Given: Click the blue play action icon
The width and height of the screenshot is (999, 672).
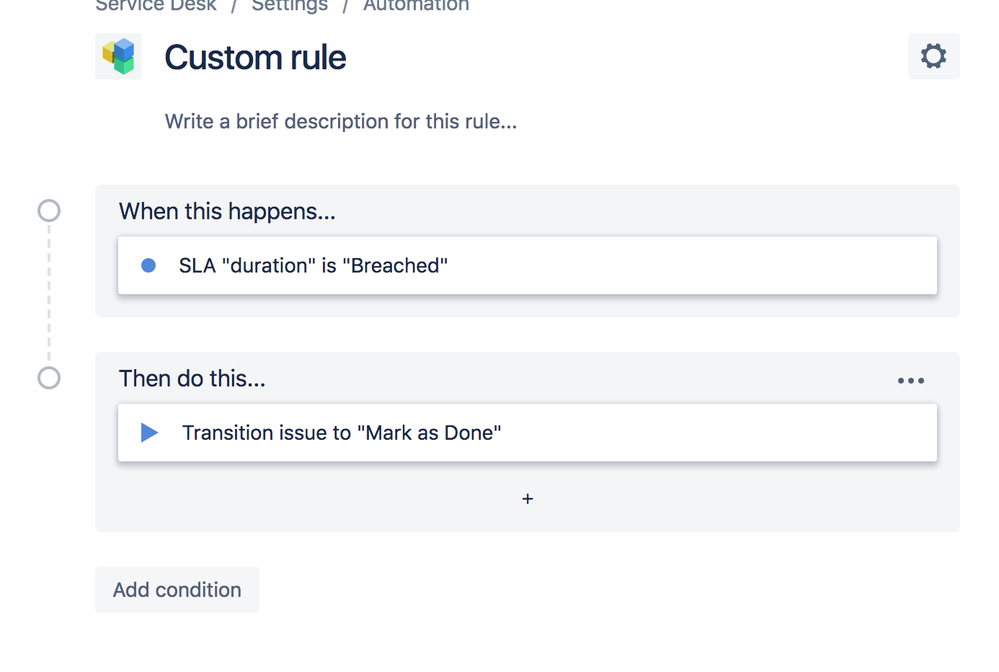Looking at the screenshot, I should [149, 433].
